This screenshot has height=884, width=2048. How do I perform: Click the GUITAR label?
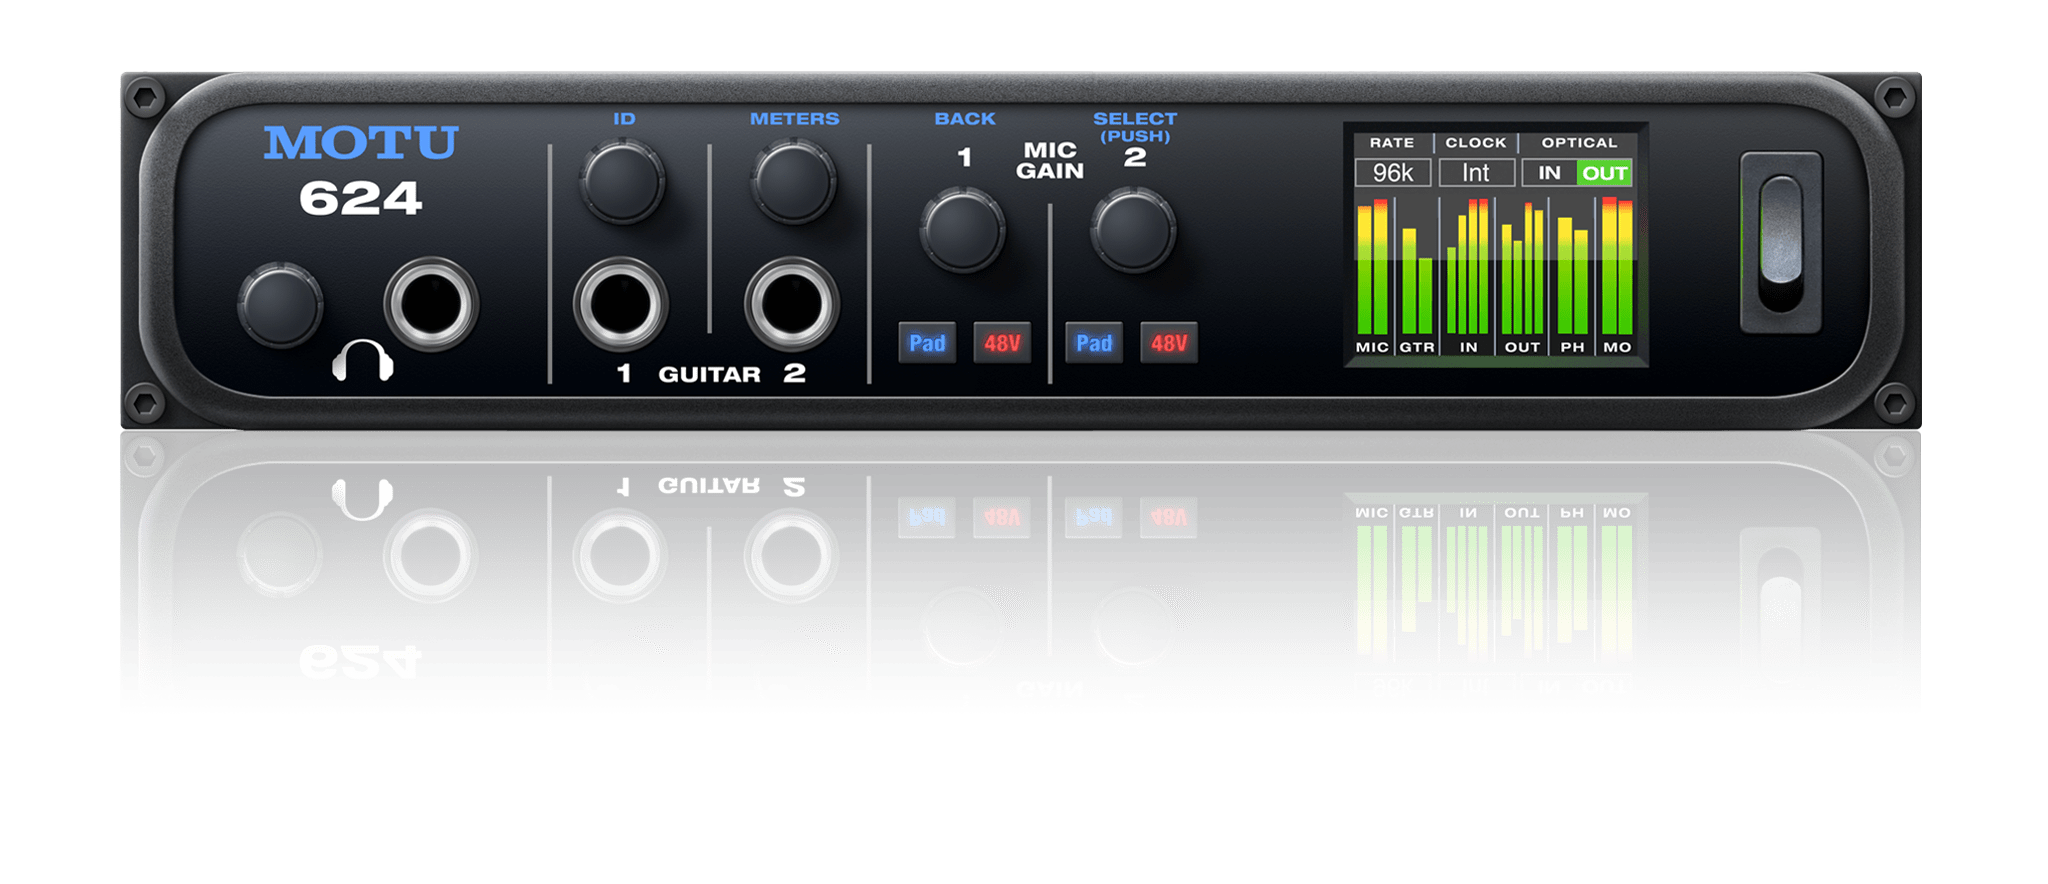pyautogui.click(x=709, y=374)
